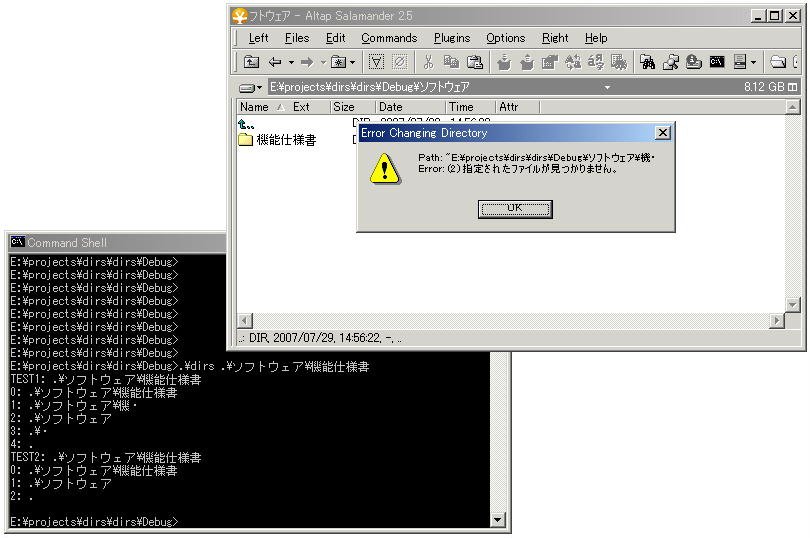Close the Error Changing Directory dialog
This screenshot has height=538, width=810.
click(662, 133)
